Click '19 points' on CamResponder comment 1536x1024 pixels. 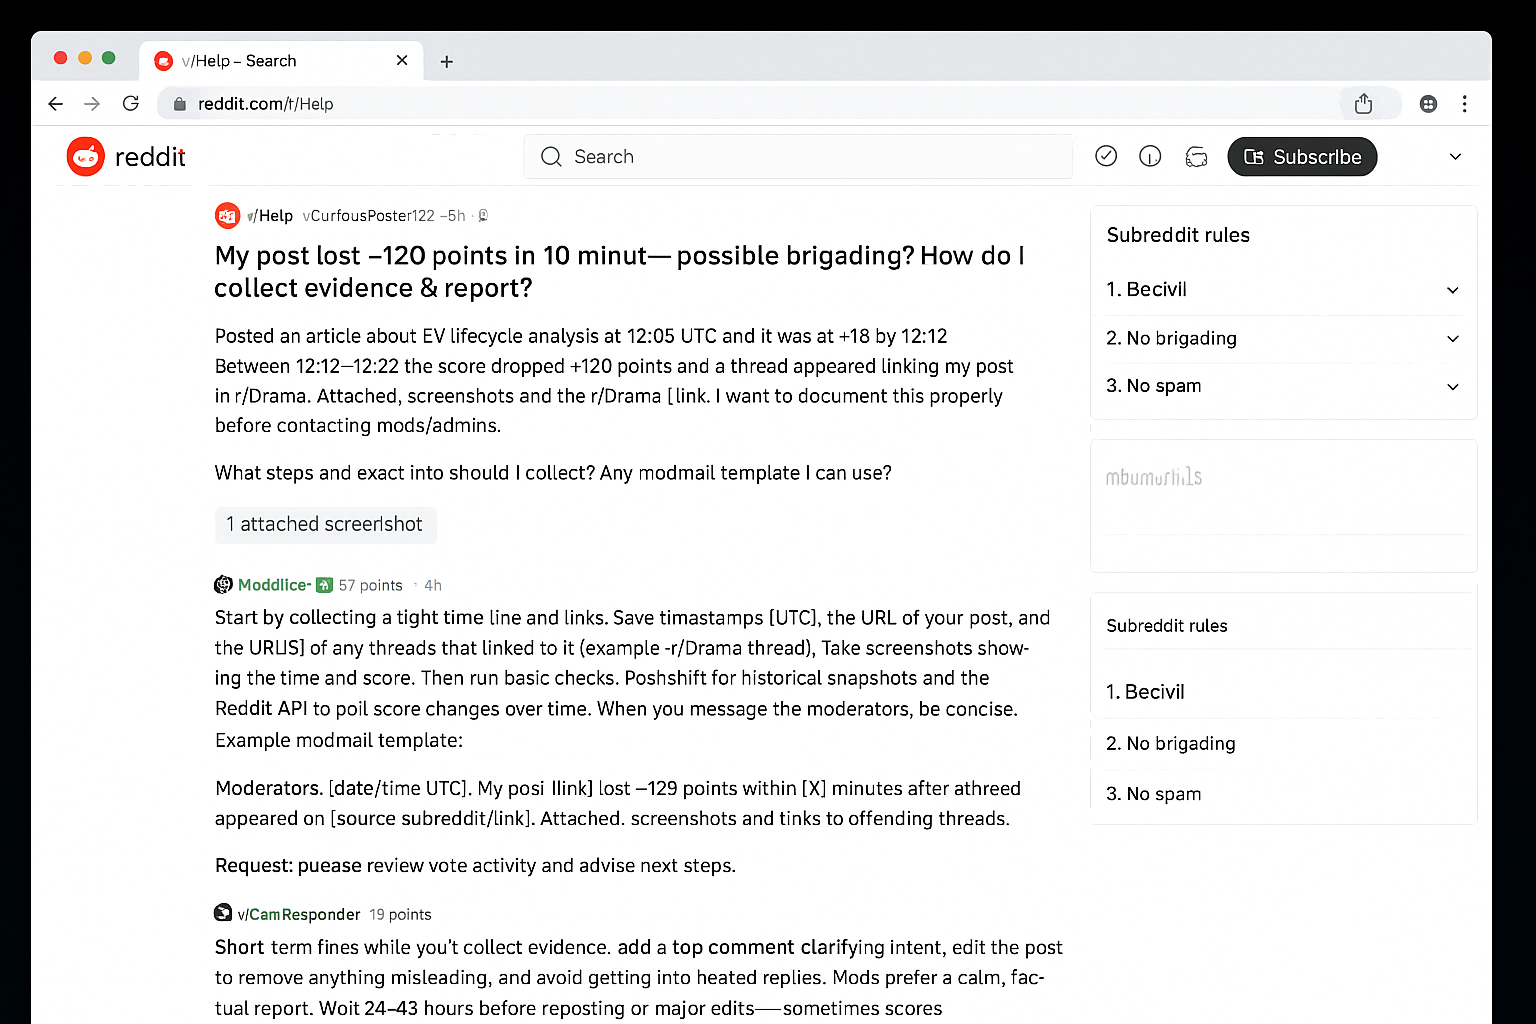click(400, 914)
